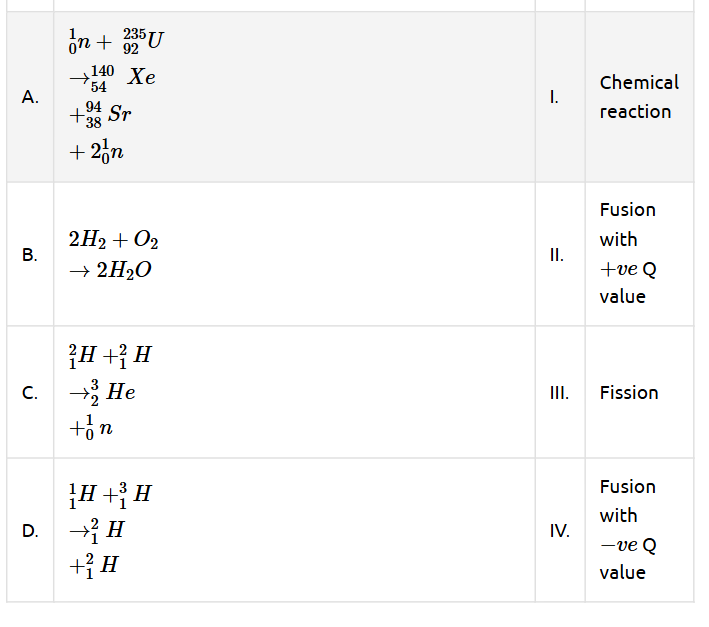Click Roman numeral I
The width and height of the screenshot is (709, 627).
tap(554, 97)
